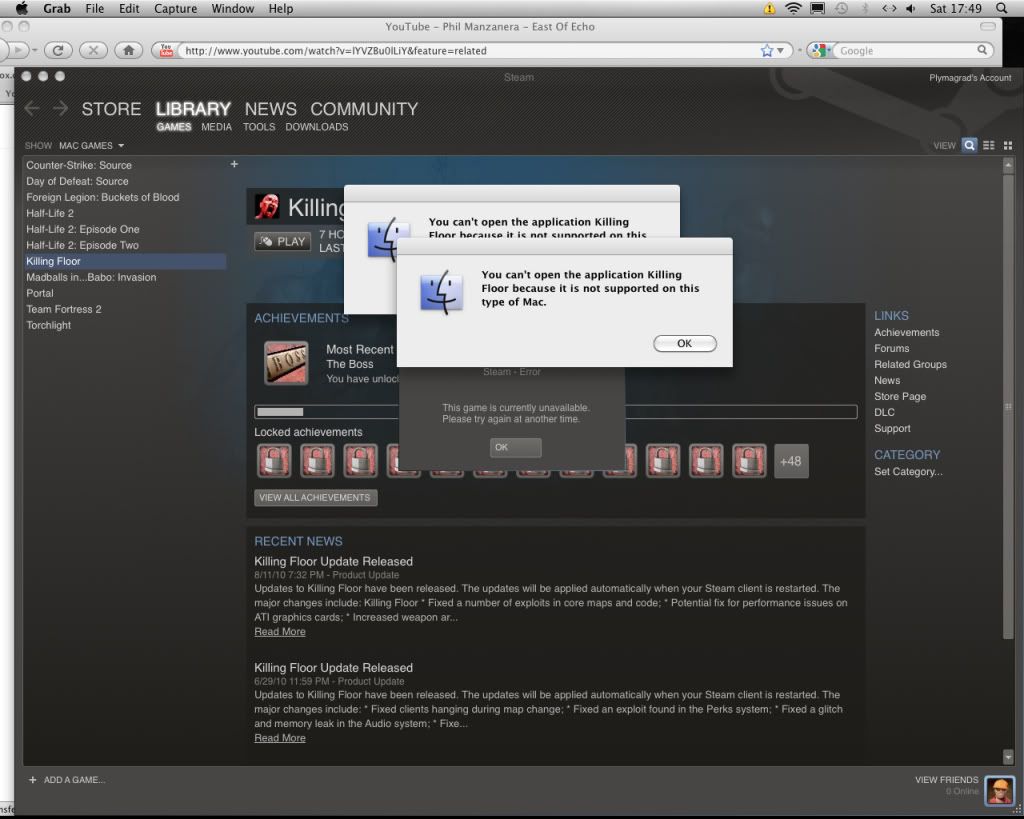Click the plus icon beside Counter-Strike: Source
Image resolution: width=1024 pixels, height=819 pixels.
click(x=234, y=164)
